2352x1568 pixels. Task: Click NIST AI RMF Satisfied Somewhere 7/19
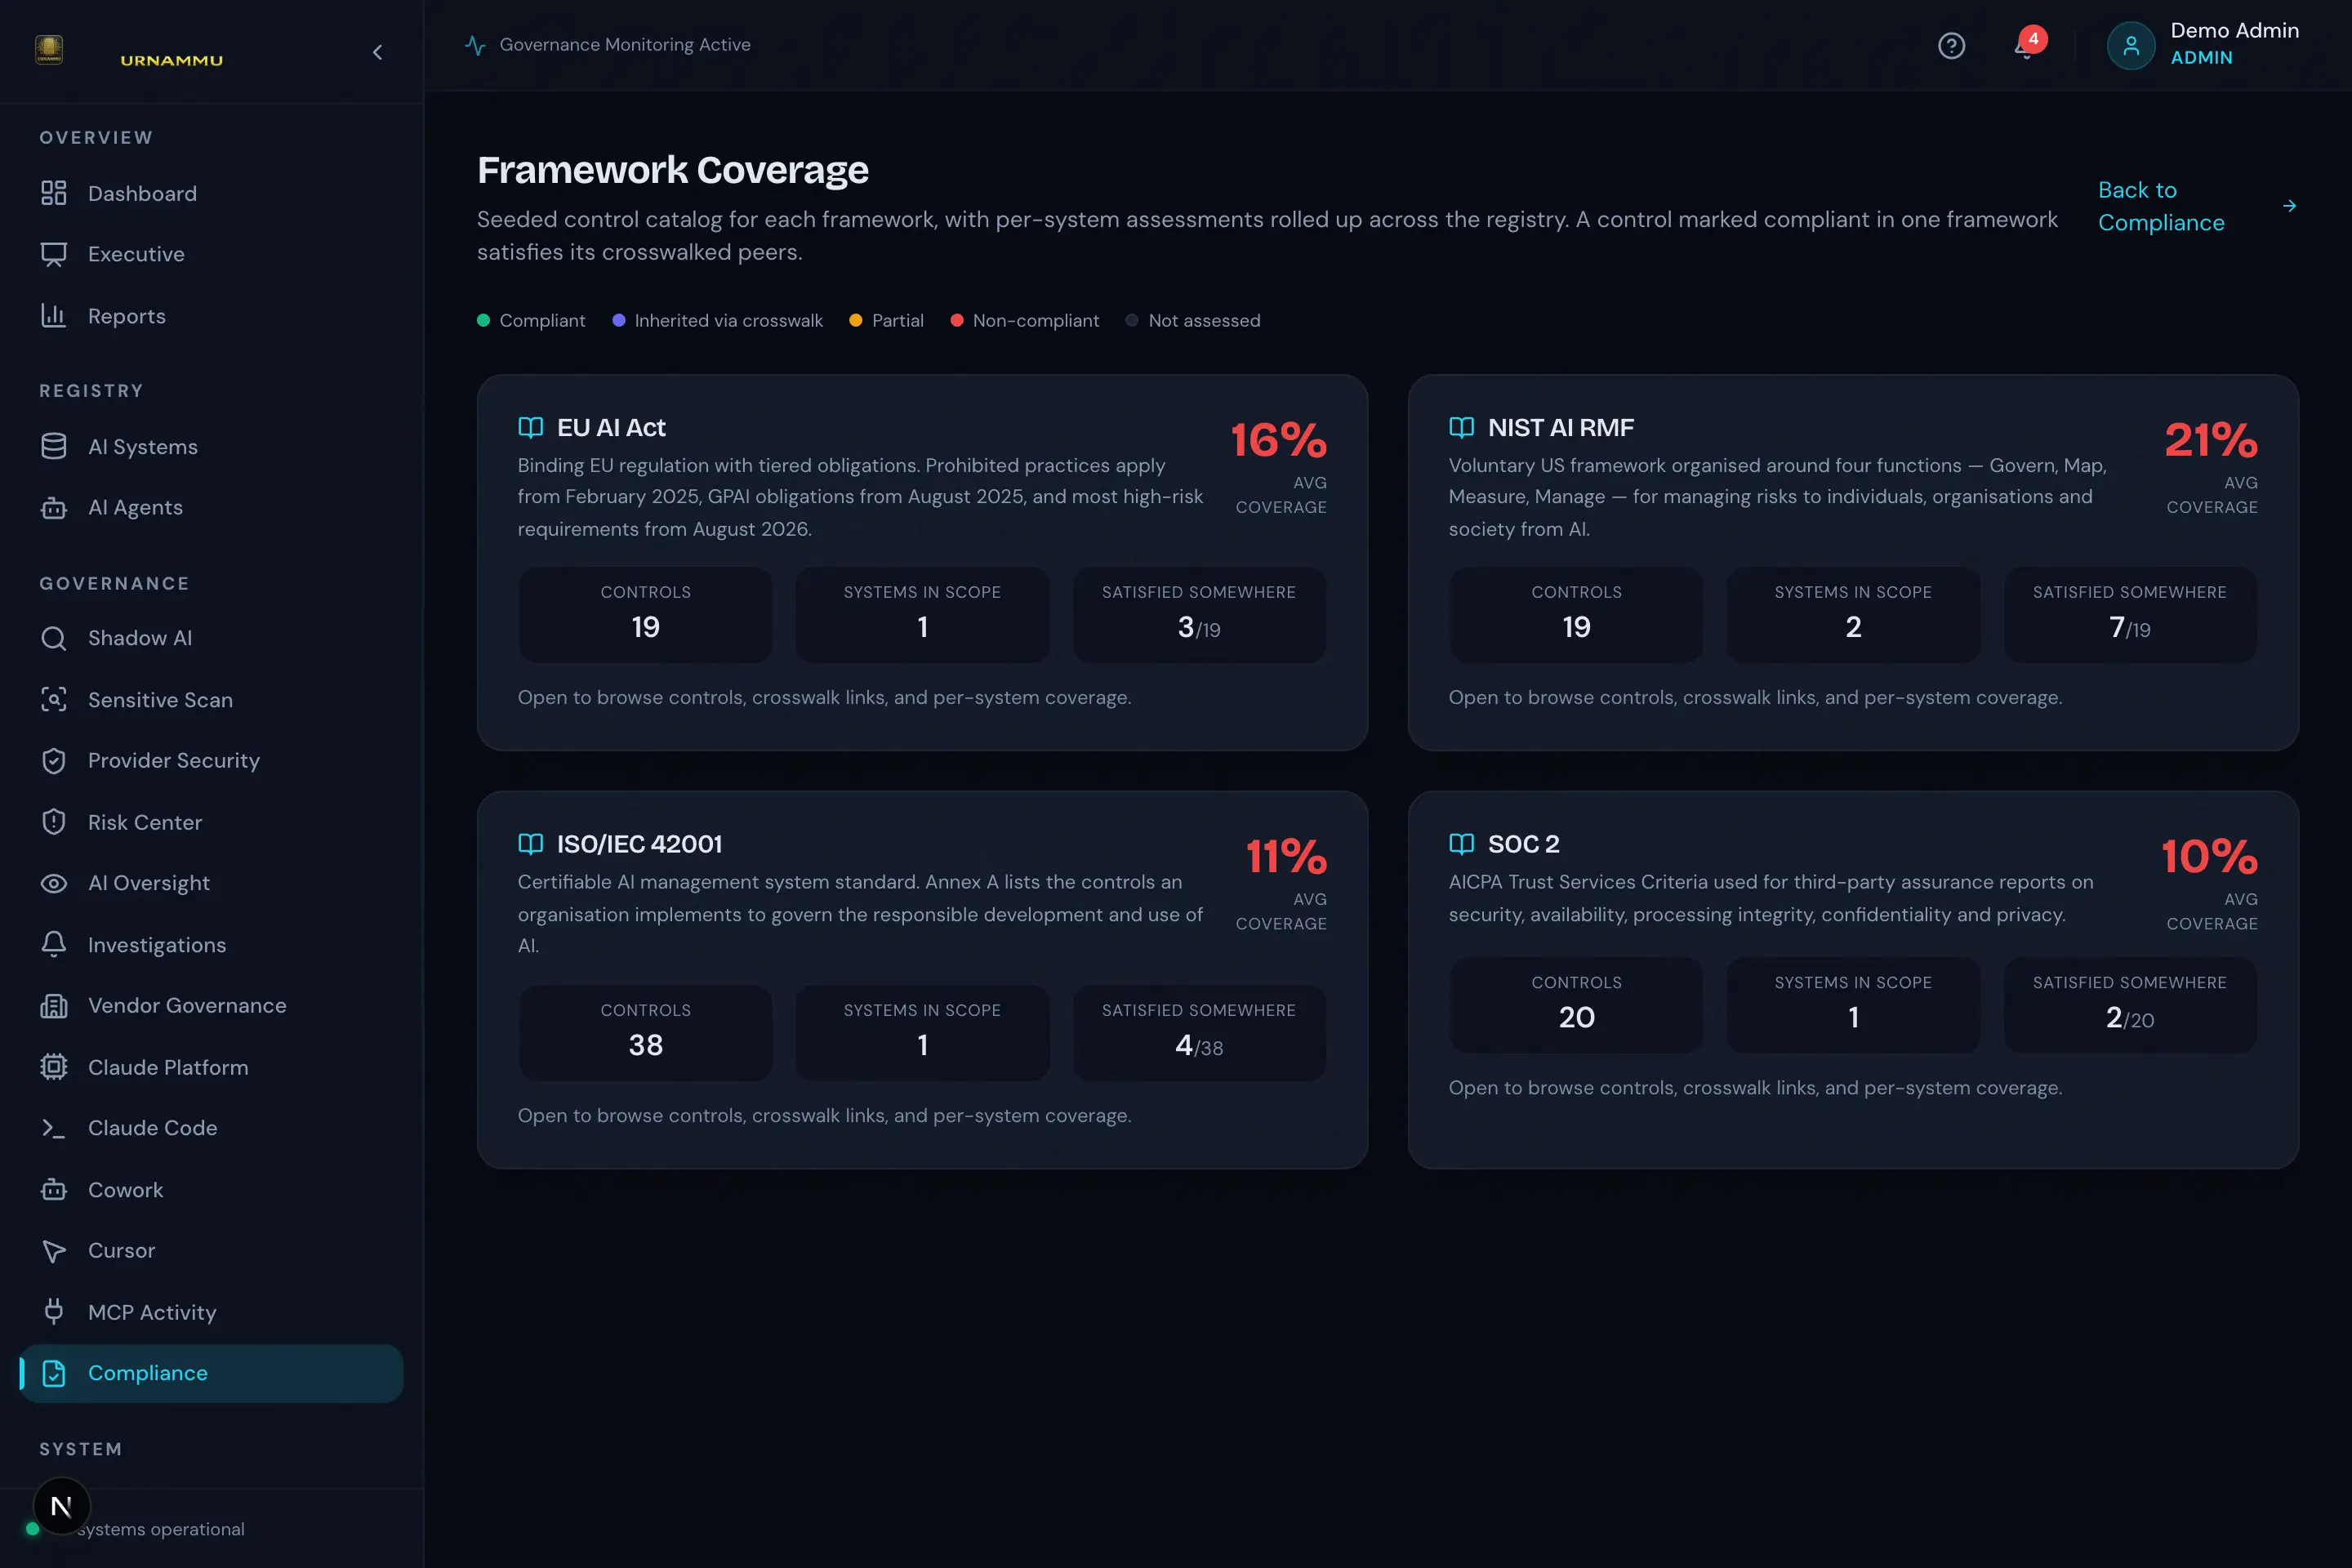pos(2130,614)
